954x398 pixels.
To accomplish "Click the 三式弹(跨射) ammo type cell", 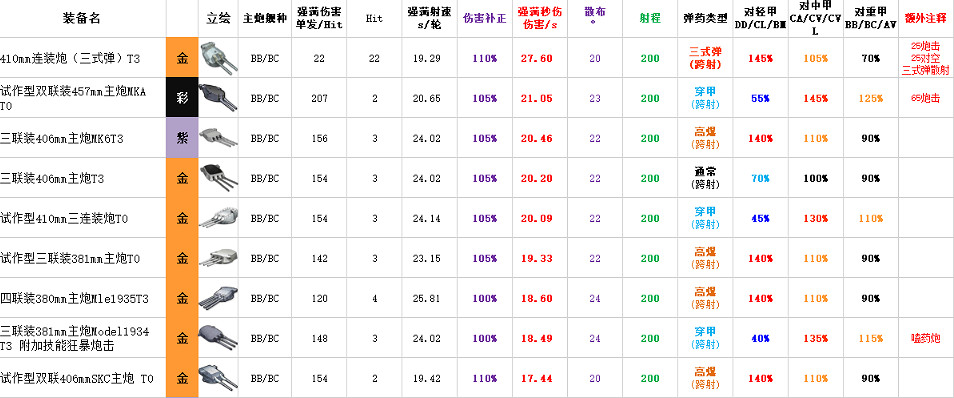I will click(x=704, y=58).
